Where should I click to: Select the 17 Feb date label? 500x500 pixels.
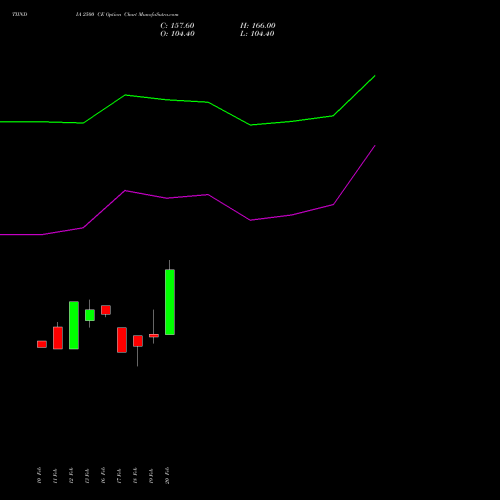click(119, 475)
